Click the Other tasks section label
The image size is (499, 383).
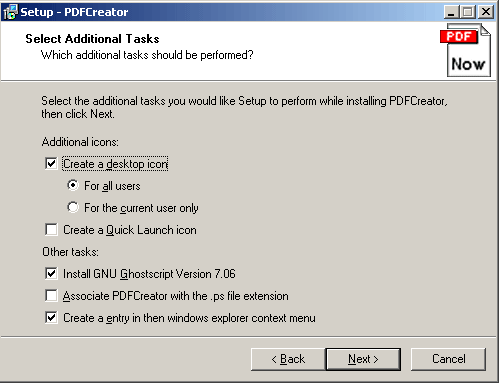(x=70, y=252)
